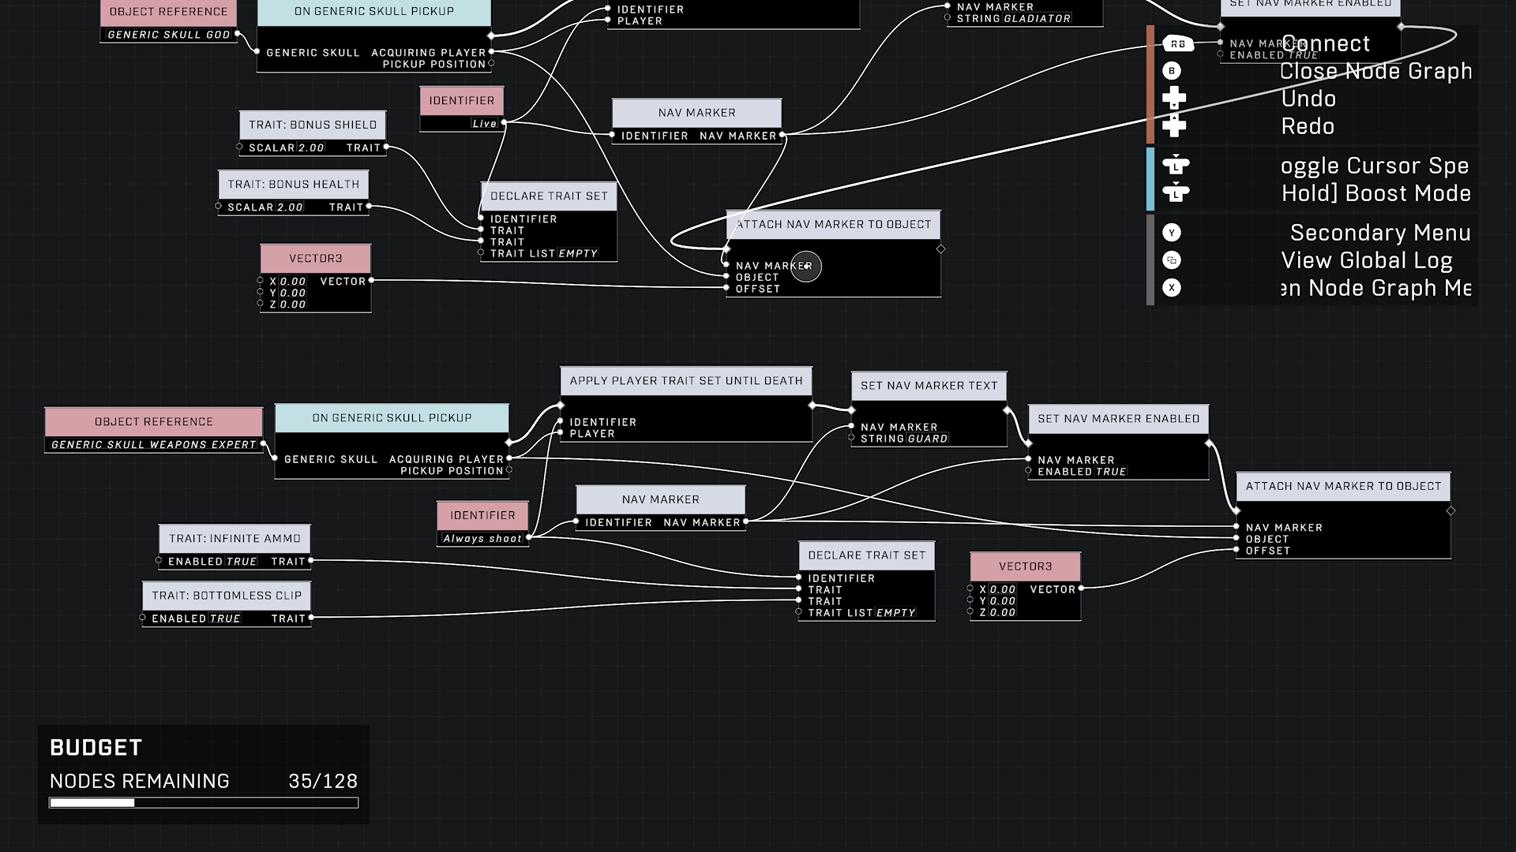Image resolution: width=1516 pixels, height=852 pixels.
Task: Select the Trait: Bonus Shield node header
Action: [x=313, y=125]
